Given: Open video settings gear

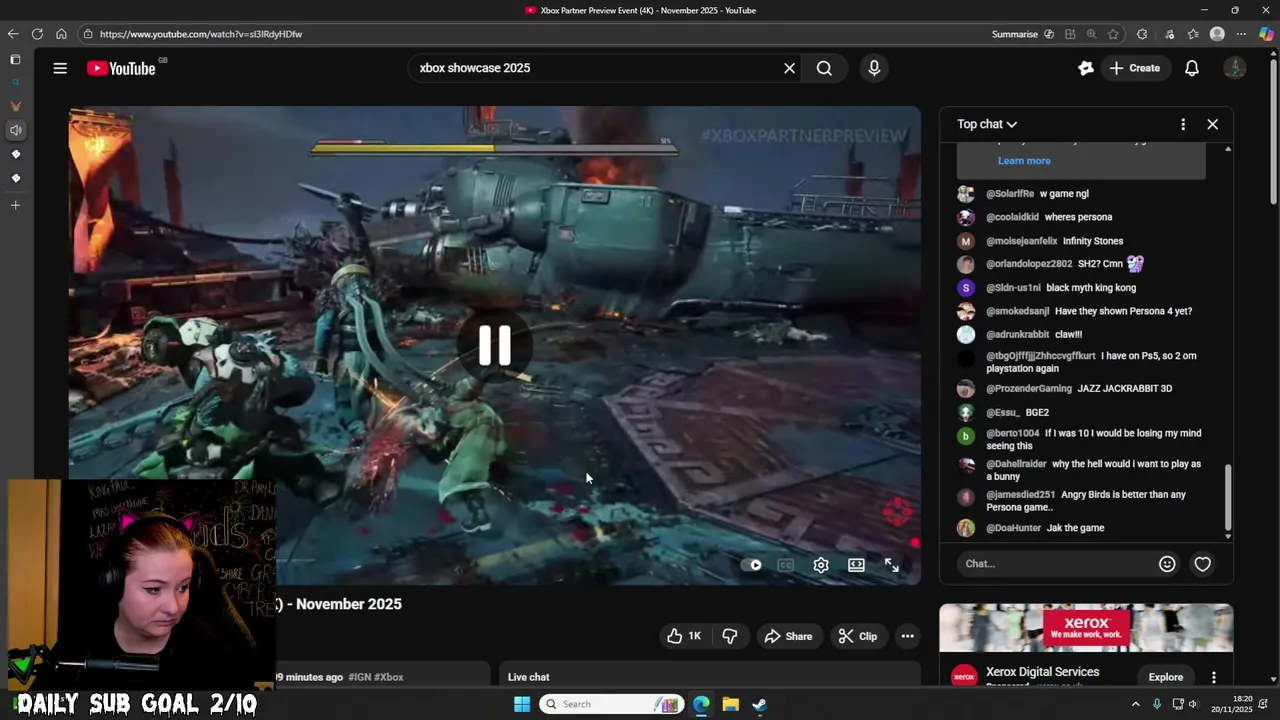Looking at the screenshot, I should [821, 565].
